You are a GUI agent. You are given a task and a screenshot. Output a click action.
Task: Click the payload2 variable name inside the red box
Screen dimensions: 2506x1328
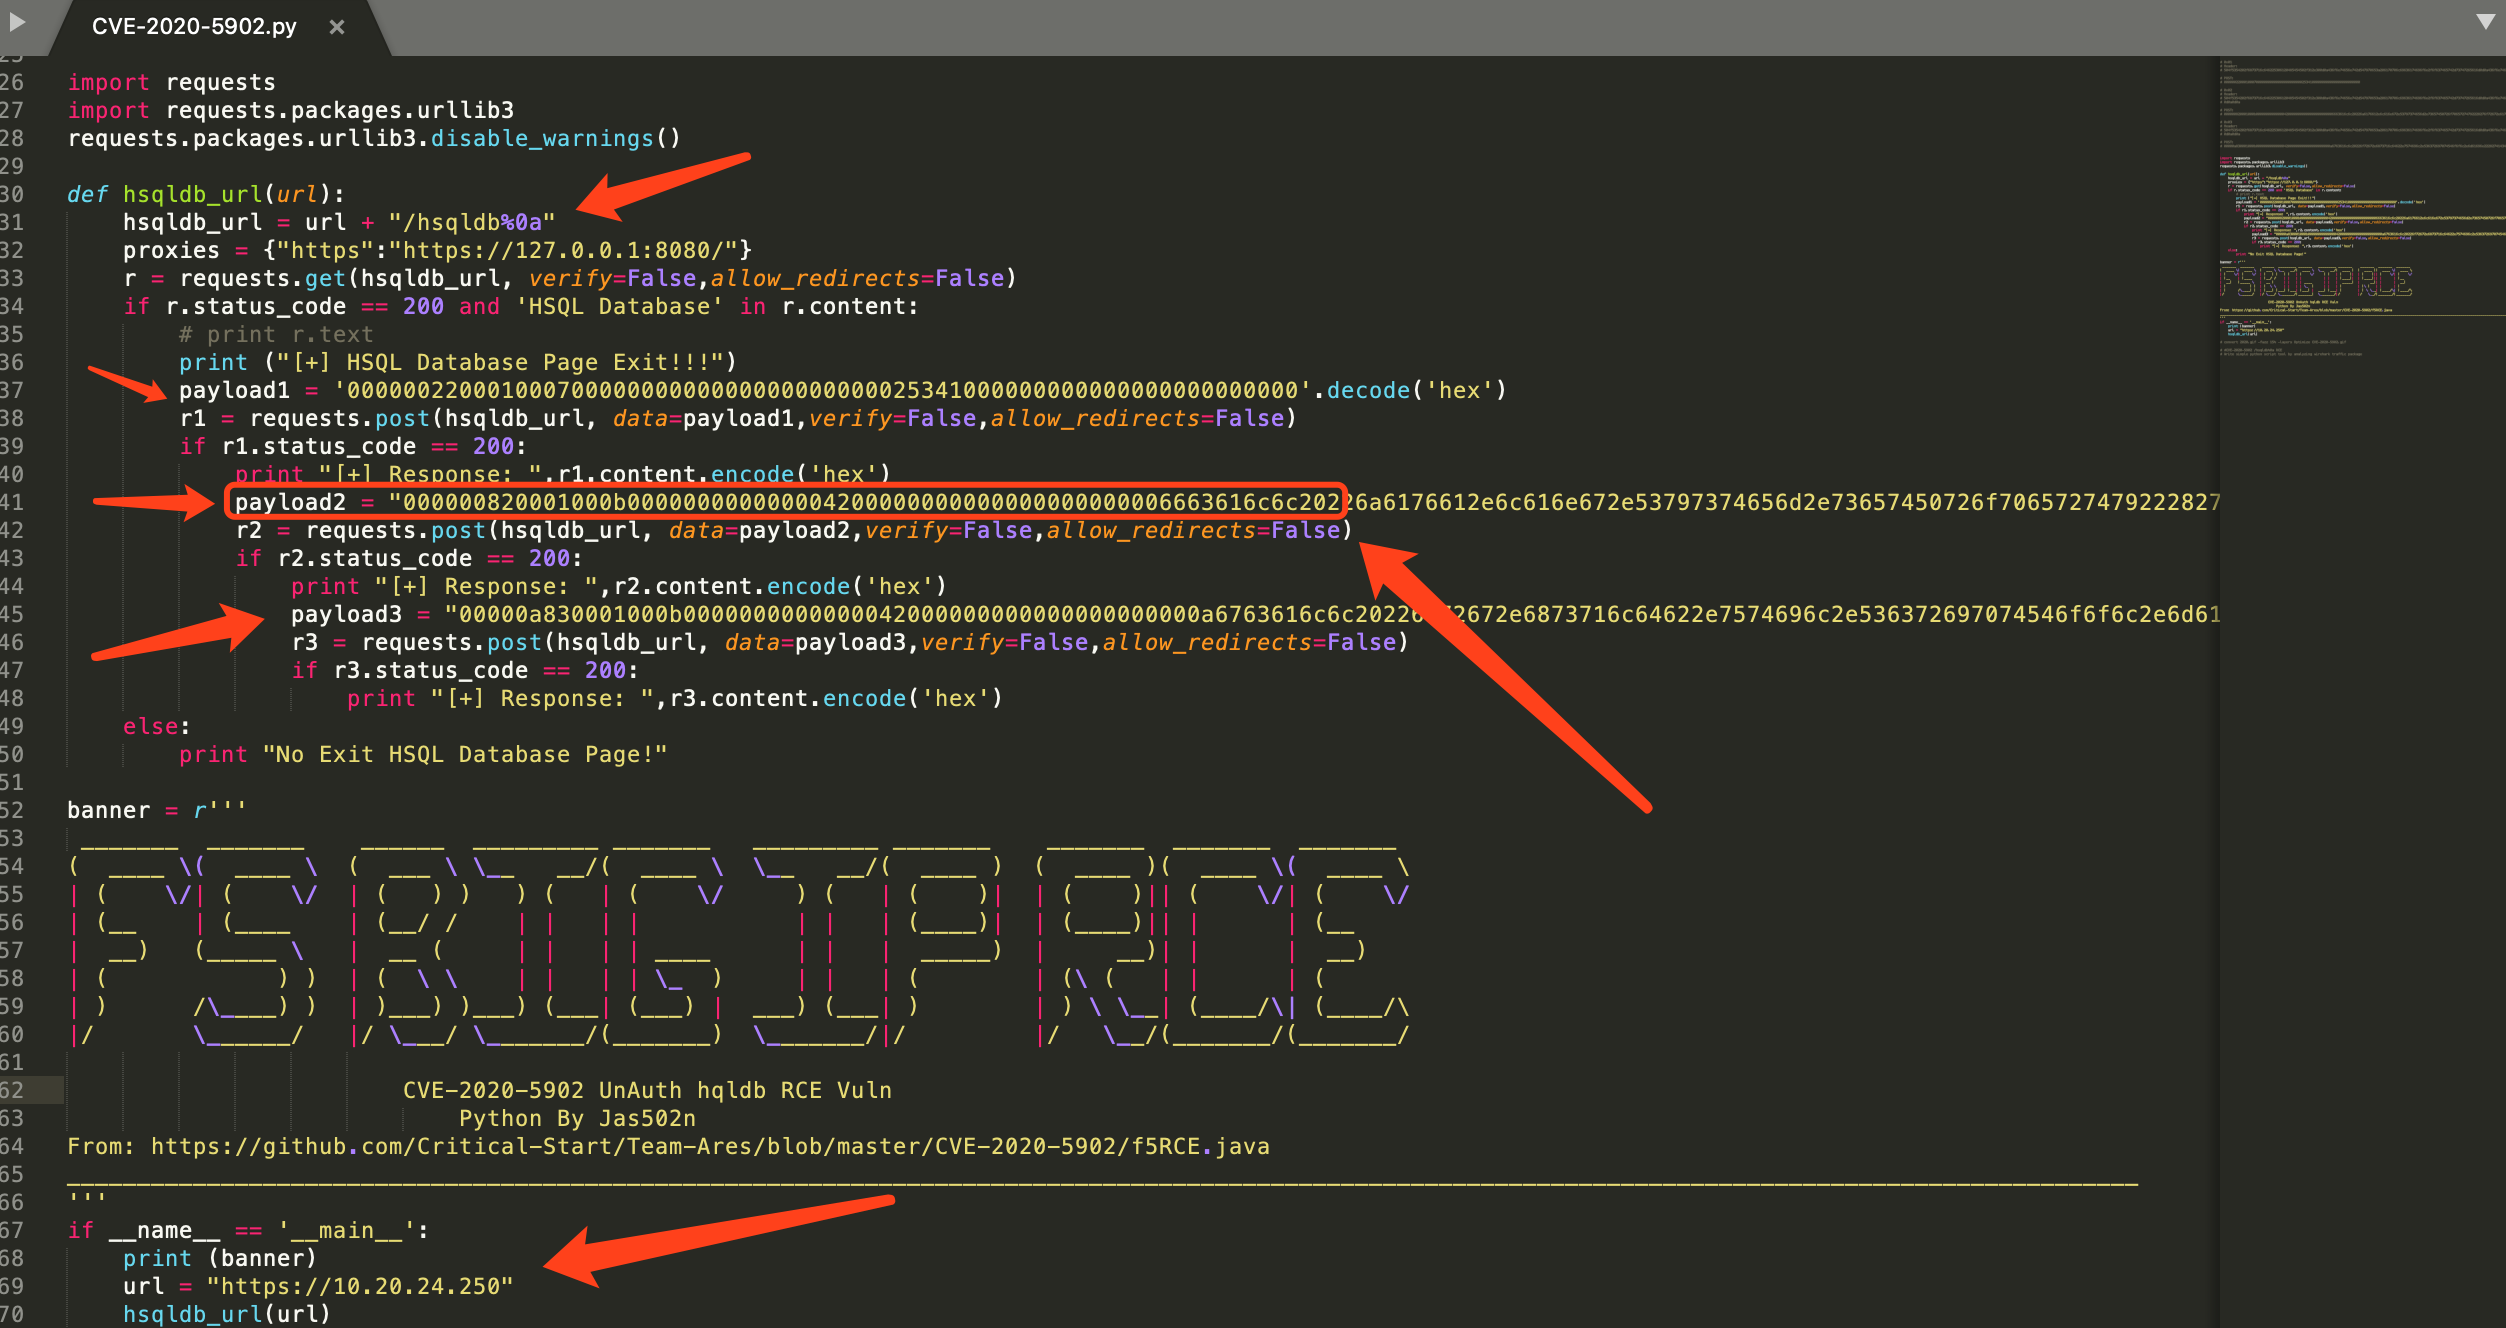tap(290, 502)
